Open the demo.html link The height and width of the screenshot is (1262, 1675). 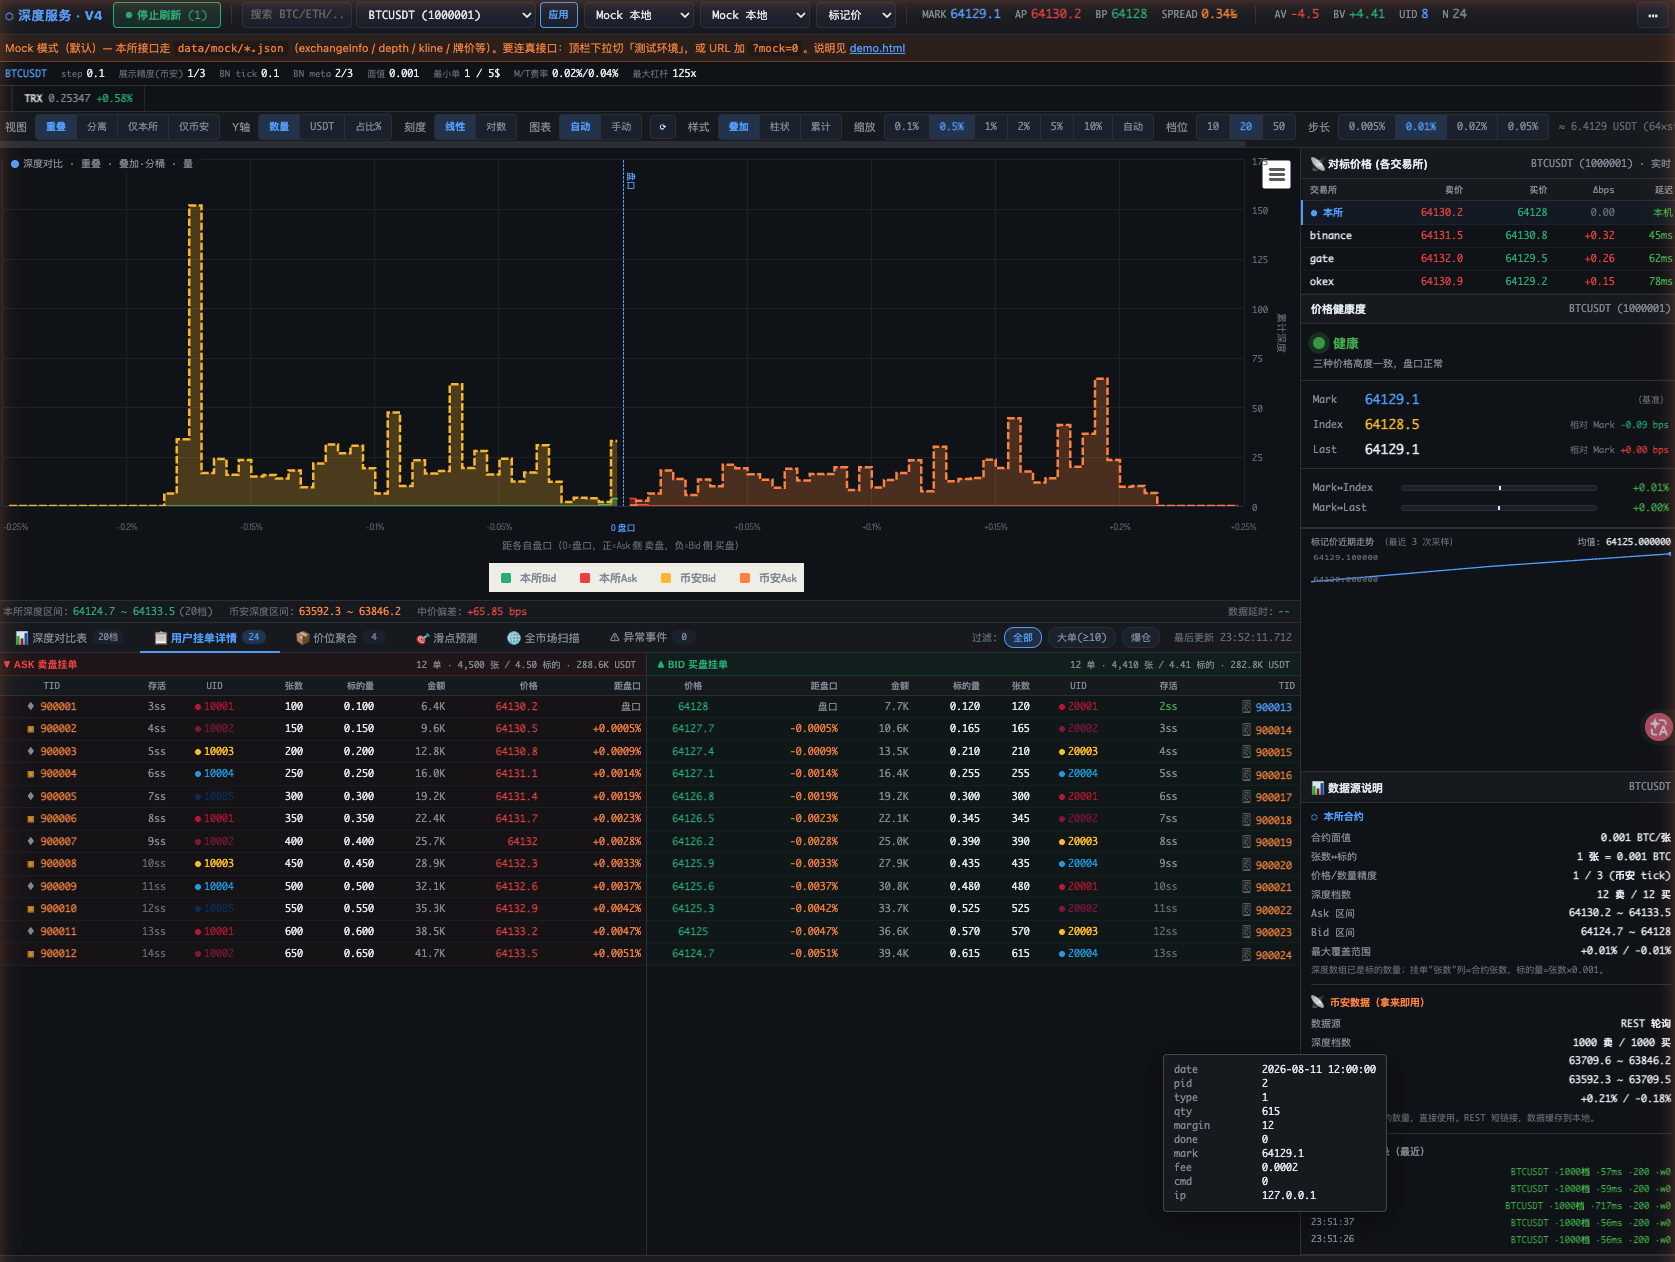click(877, 48)
